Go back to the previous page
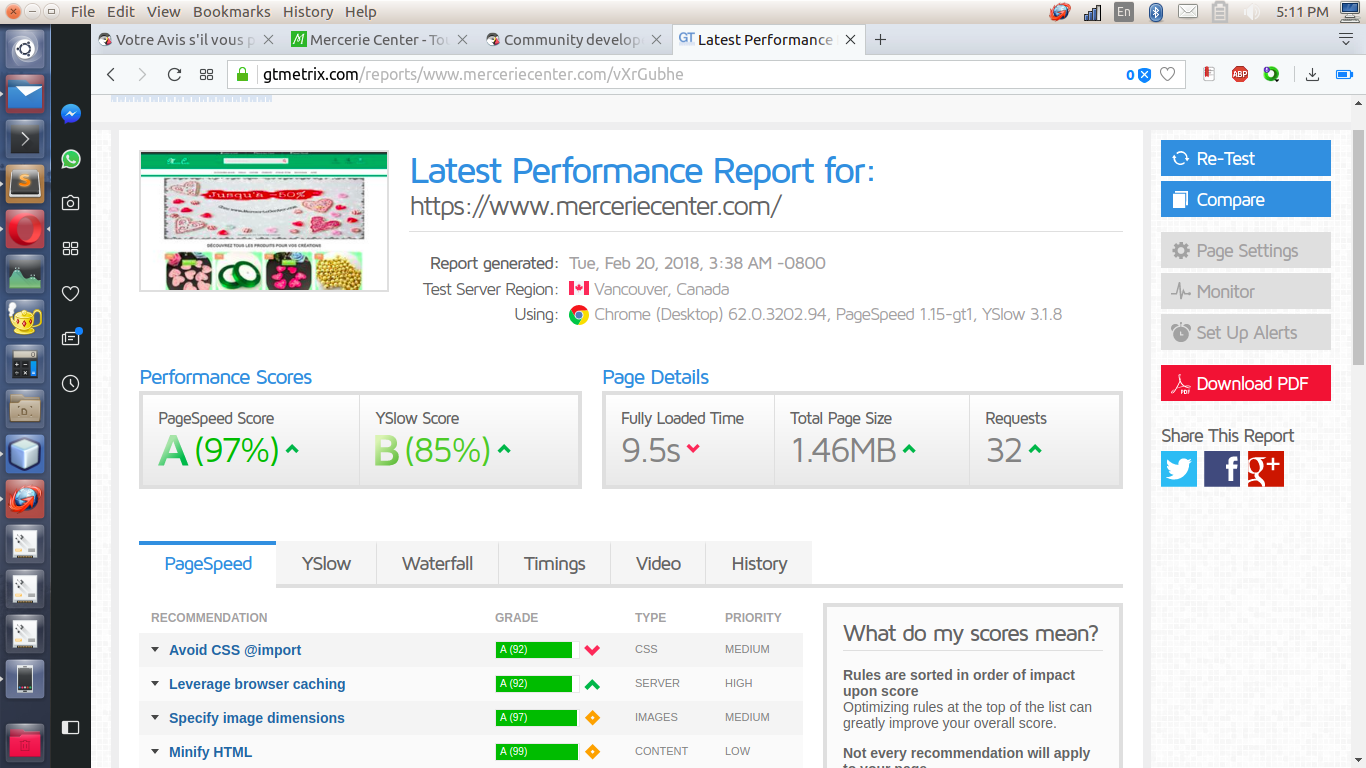1366x768 pixels. coord(111,74)
